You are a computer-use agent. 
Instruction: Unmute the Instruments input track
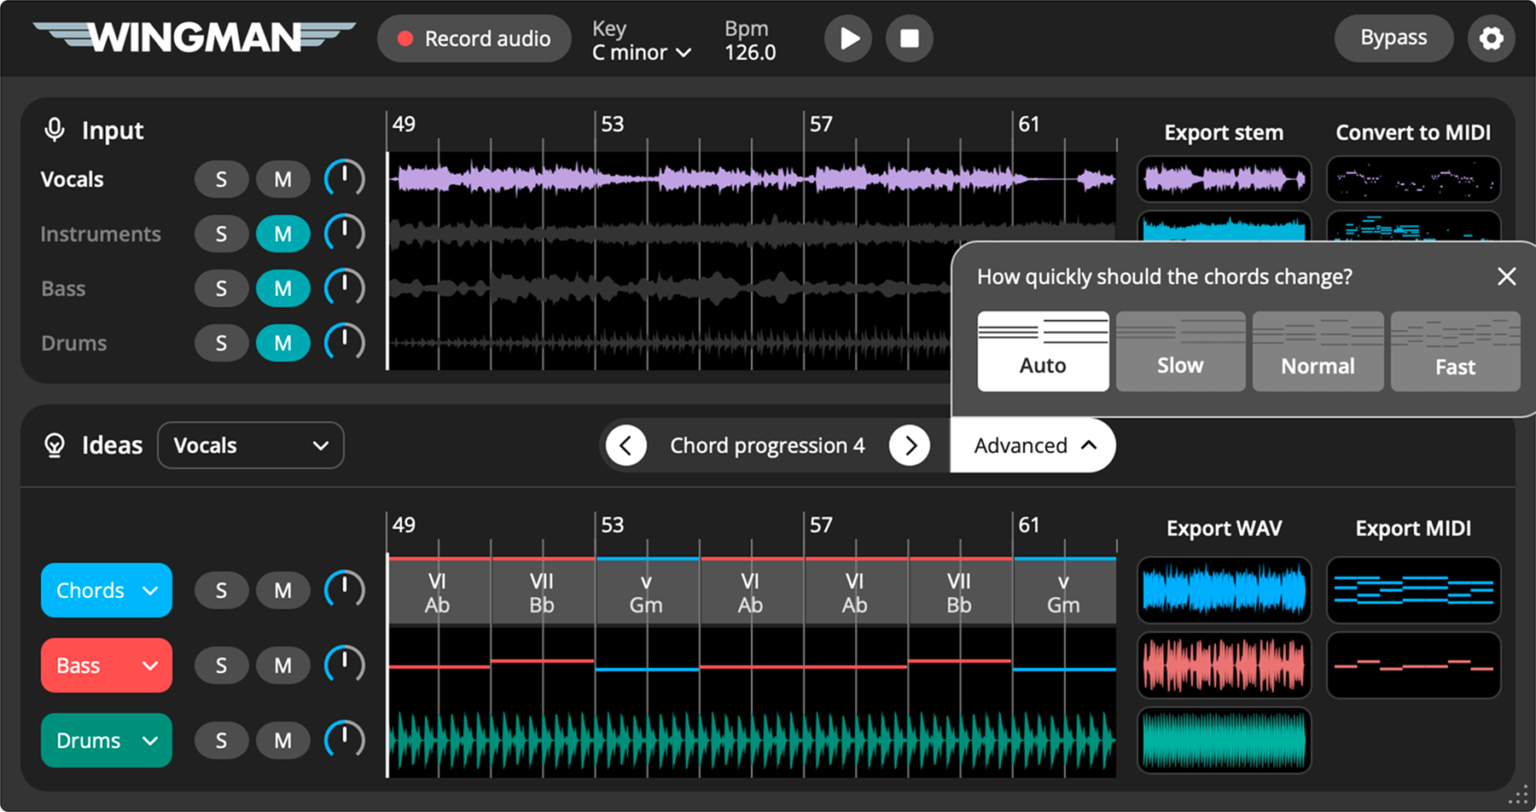pyautogui.click(x=283, y=234)
